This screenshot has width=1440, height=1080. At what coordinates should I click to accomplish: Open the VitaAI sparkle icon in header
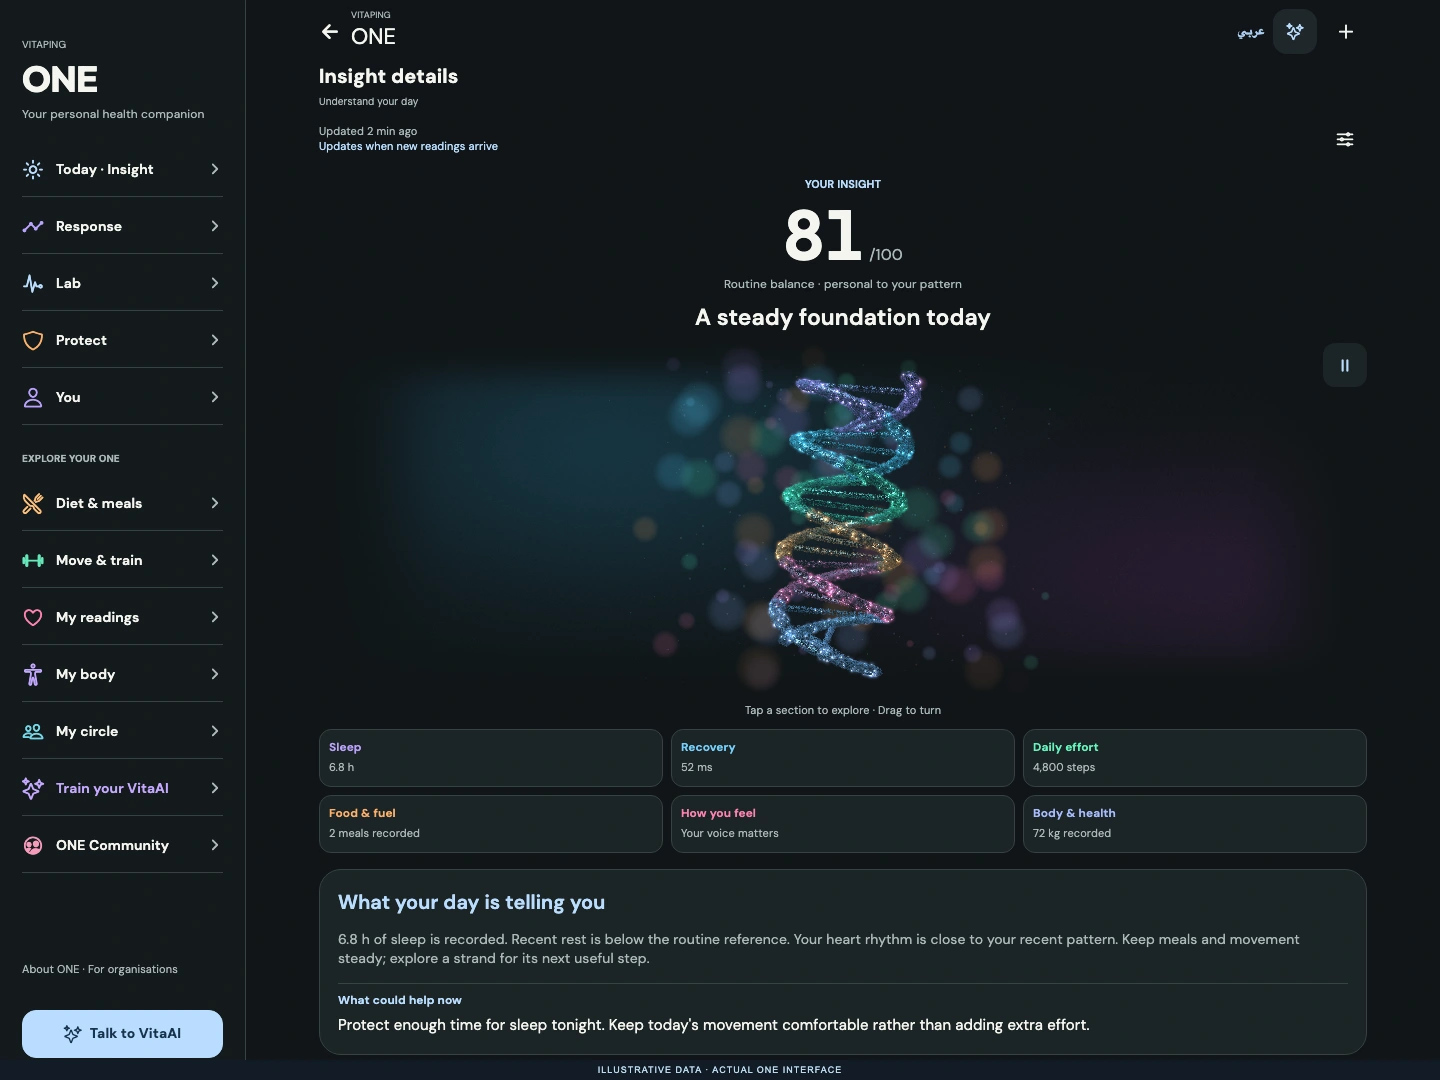click(1294, 32)
